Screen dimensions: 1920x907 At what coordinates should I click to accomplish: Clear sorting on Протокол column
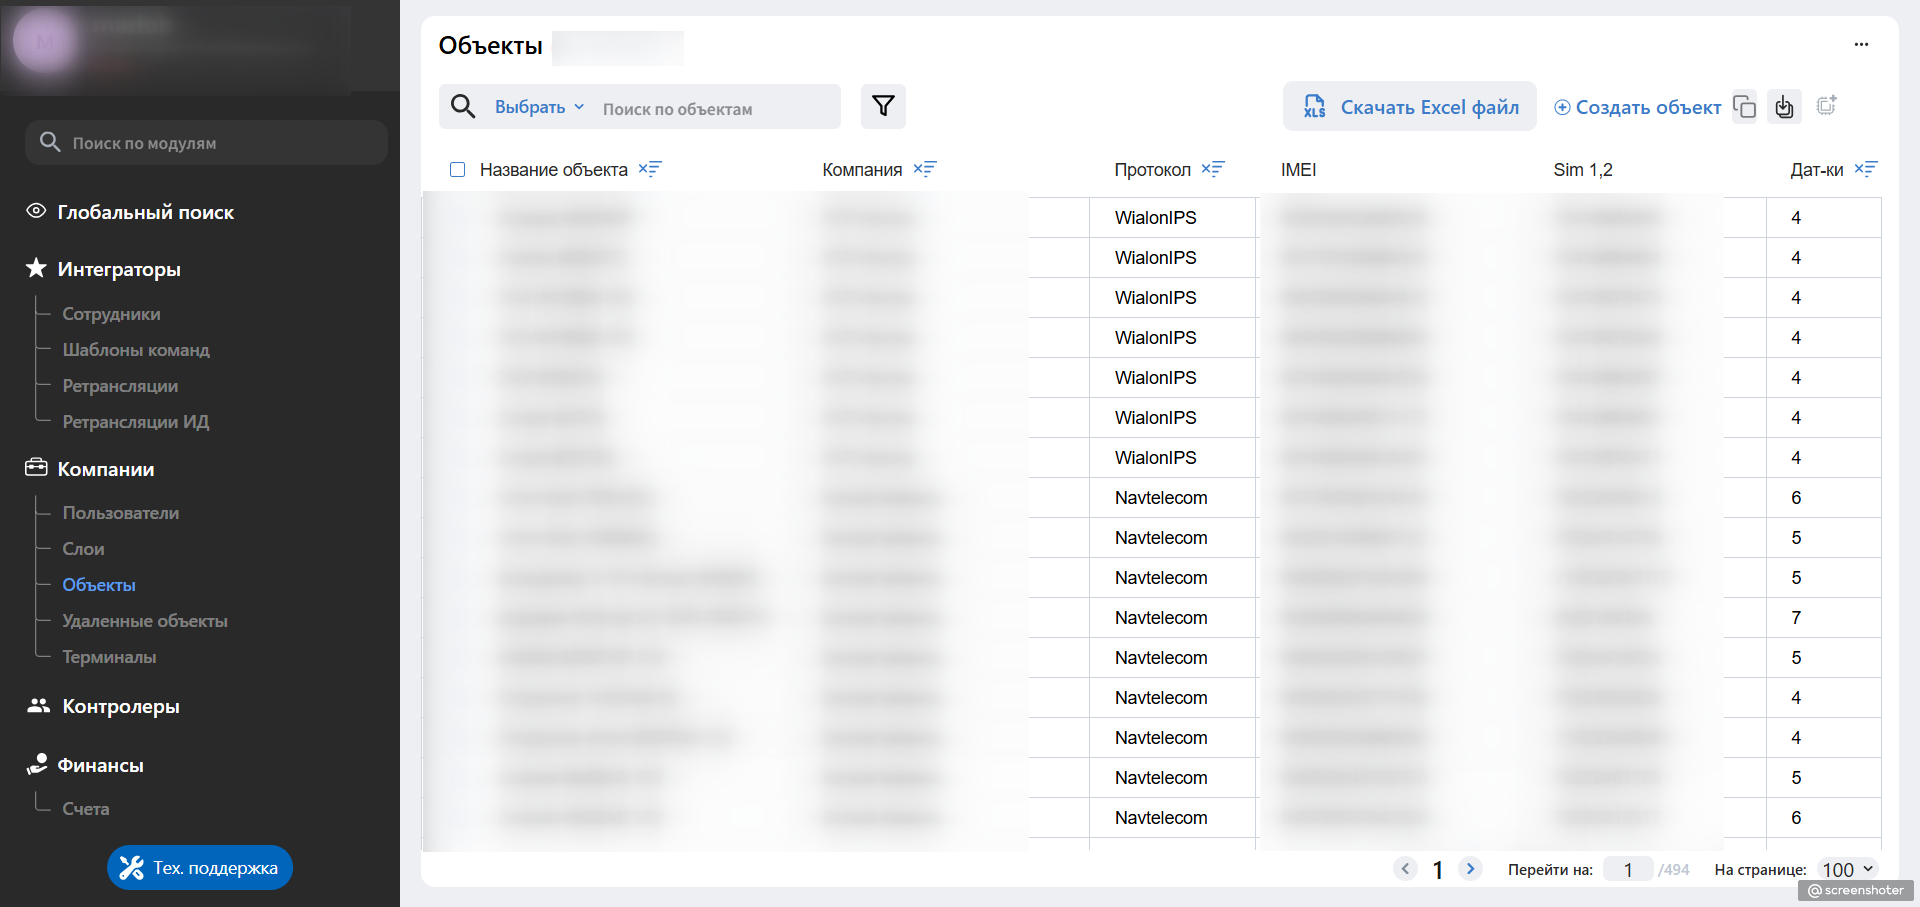(1213, 169)
